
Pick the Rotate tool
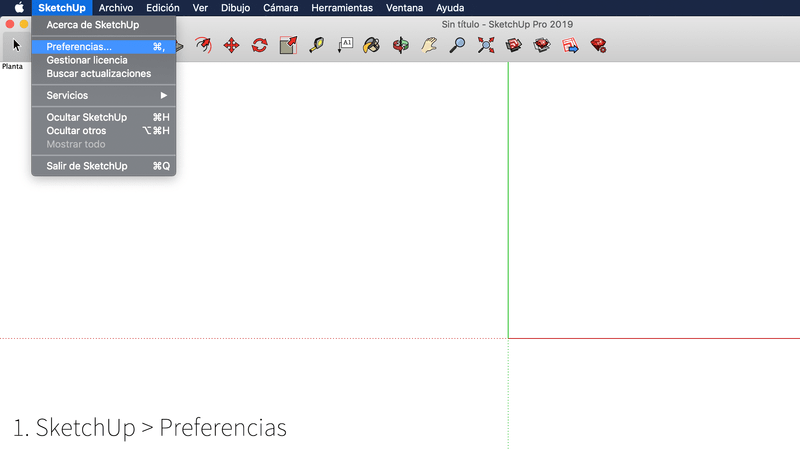coord(260,45)
